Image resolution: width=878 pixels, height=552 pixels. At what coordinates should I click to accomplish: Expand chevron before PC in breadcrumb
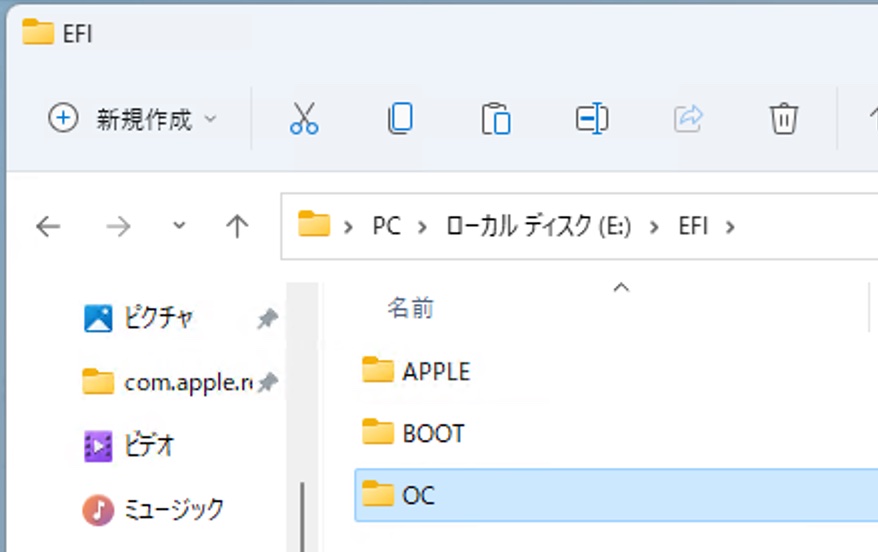pos(348,227)
